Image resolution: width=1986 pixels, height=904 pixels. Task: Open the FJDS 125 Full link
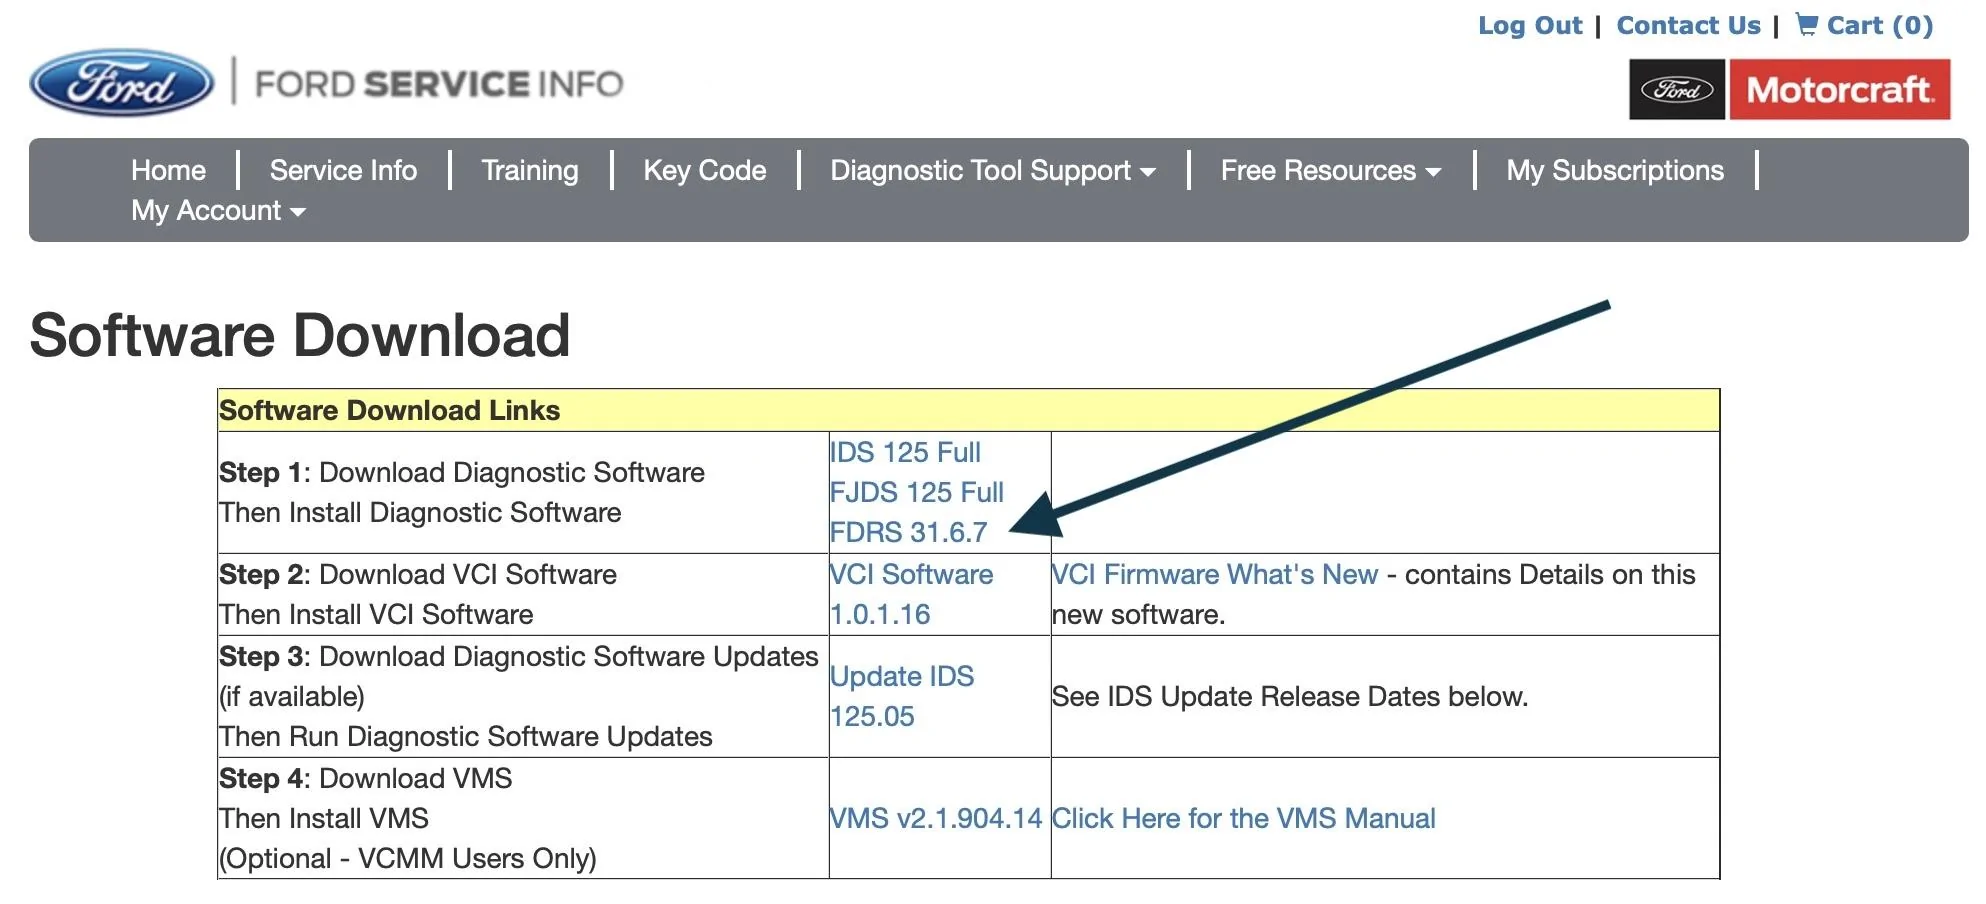point(917,492)
